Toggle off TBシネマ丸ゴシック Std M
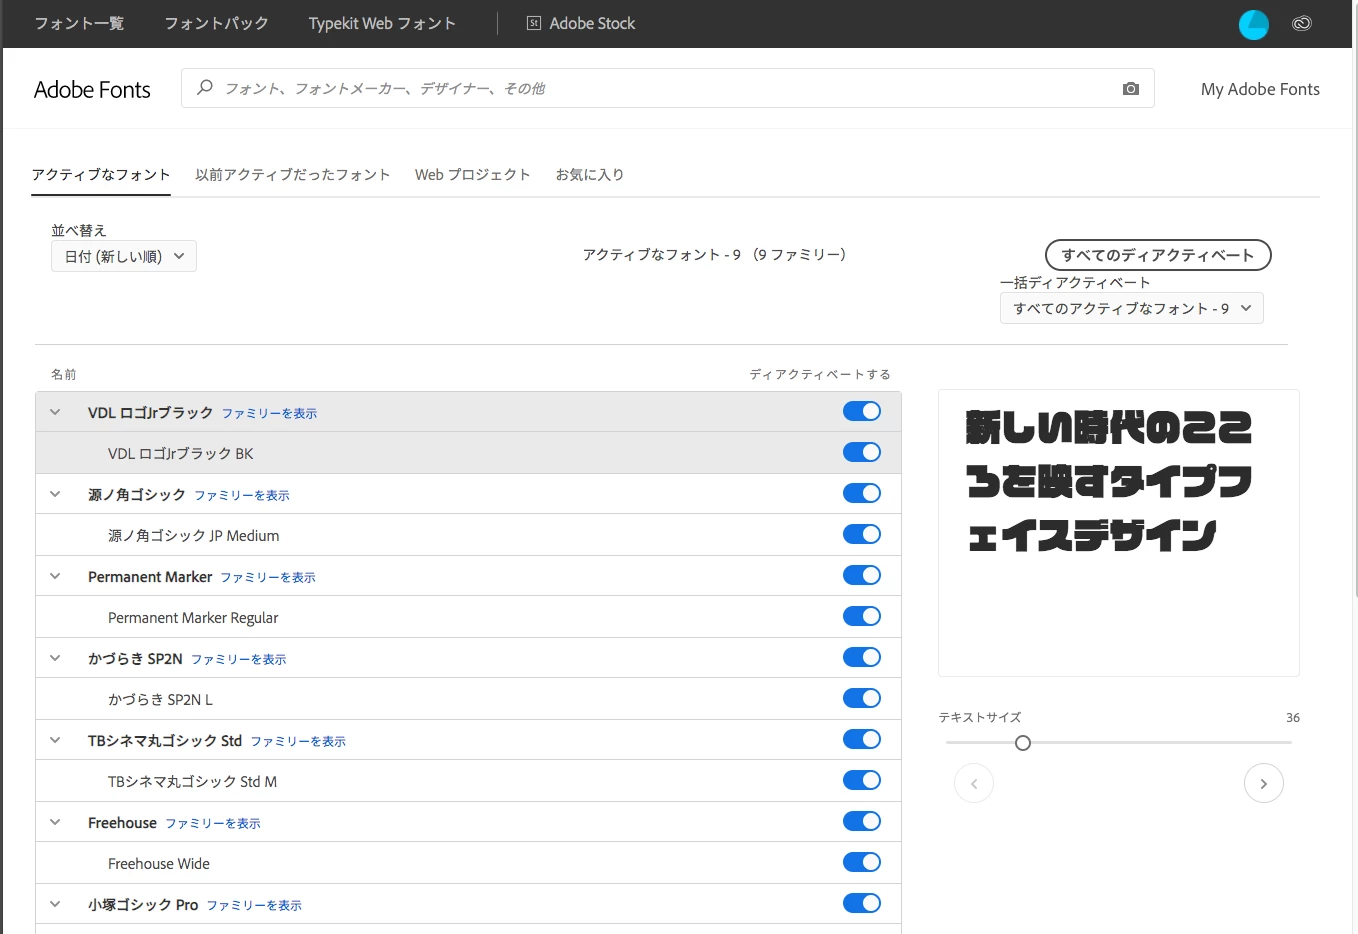This screenshot has width=1358, height=934. click(x=862, y=780)
